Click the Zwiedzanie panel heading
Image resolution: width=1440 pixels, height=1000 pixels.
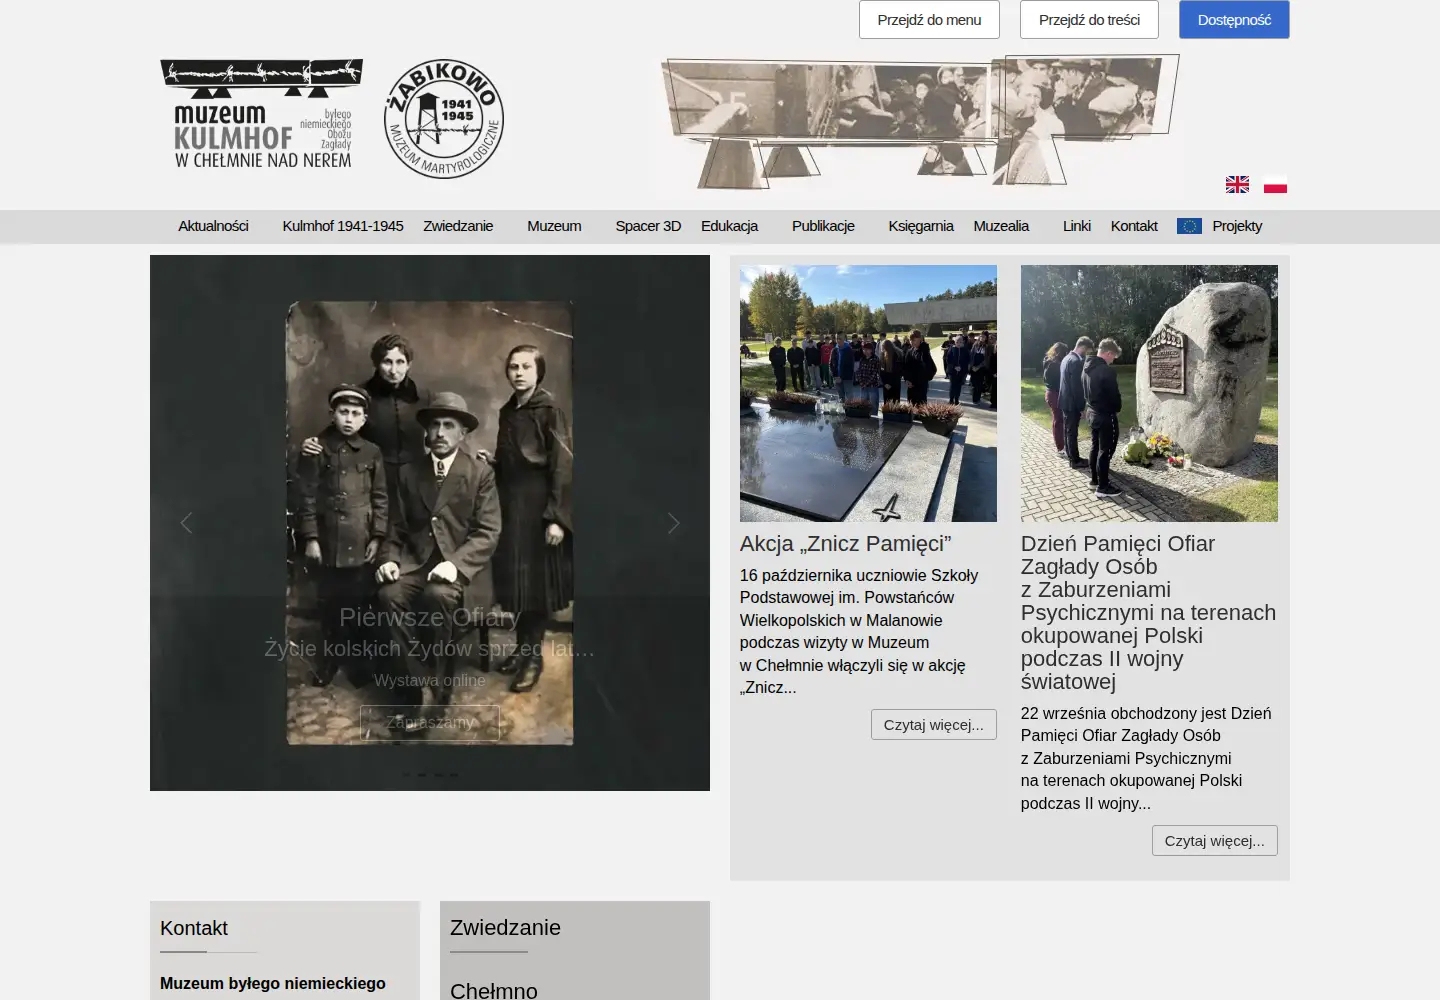tap(505, 928)
